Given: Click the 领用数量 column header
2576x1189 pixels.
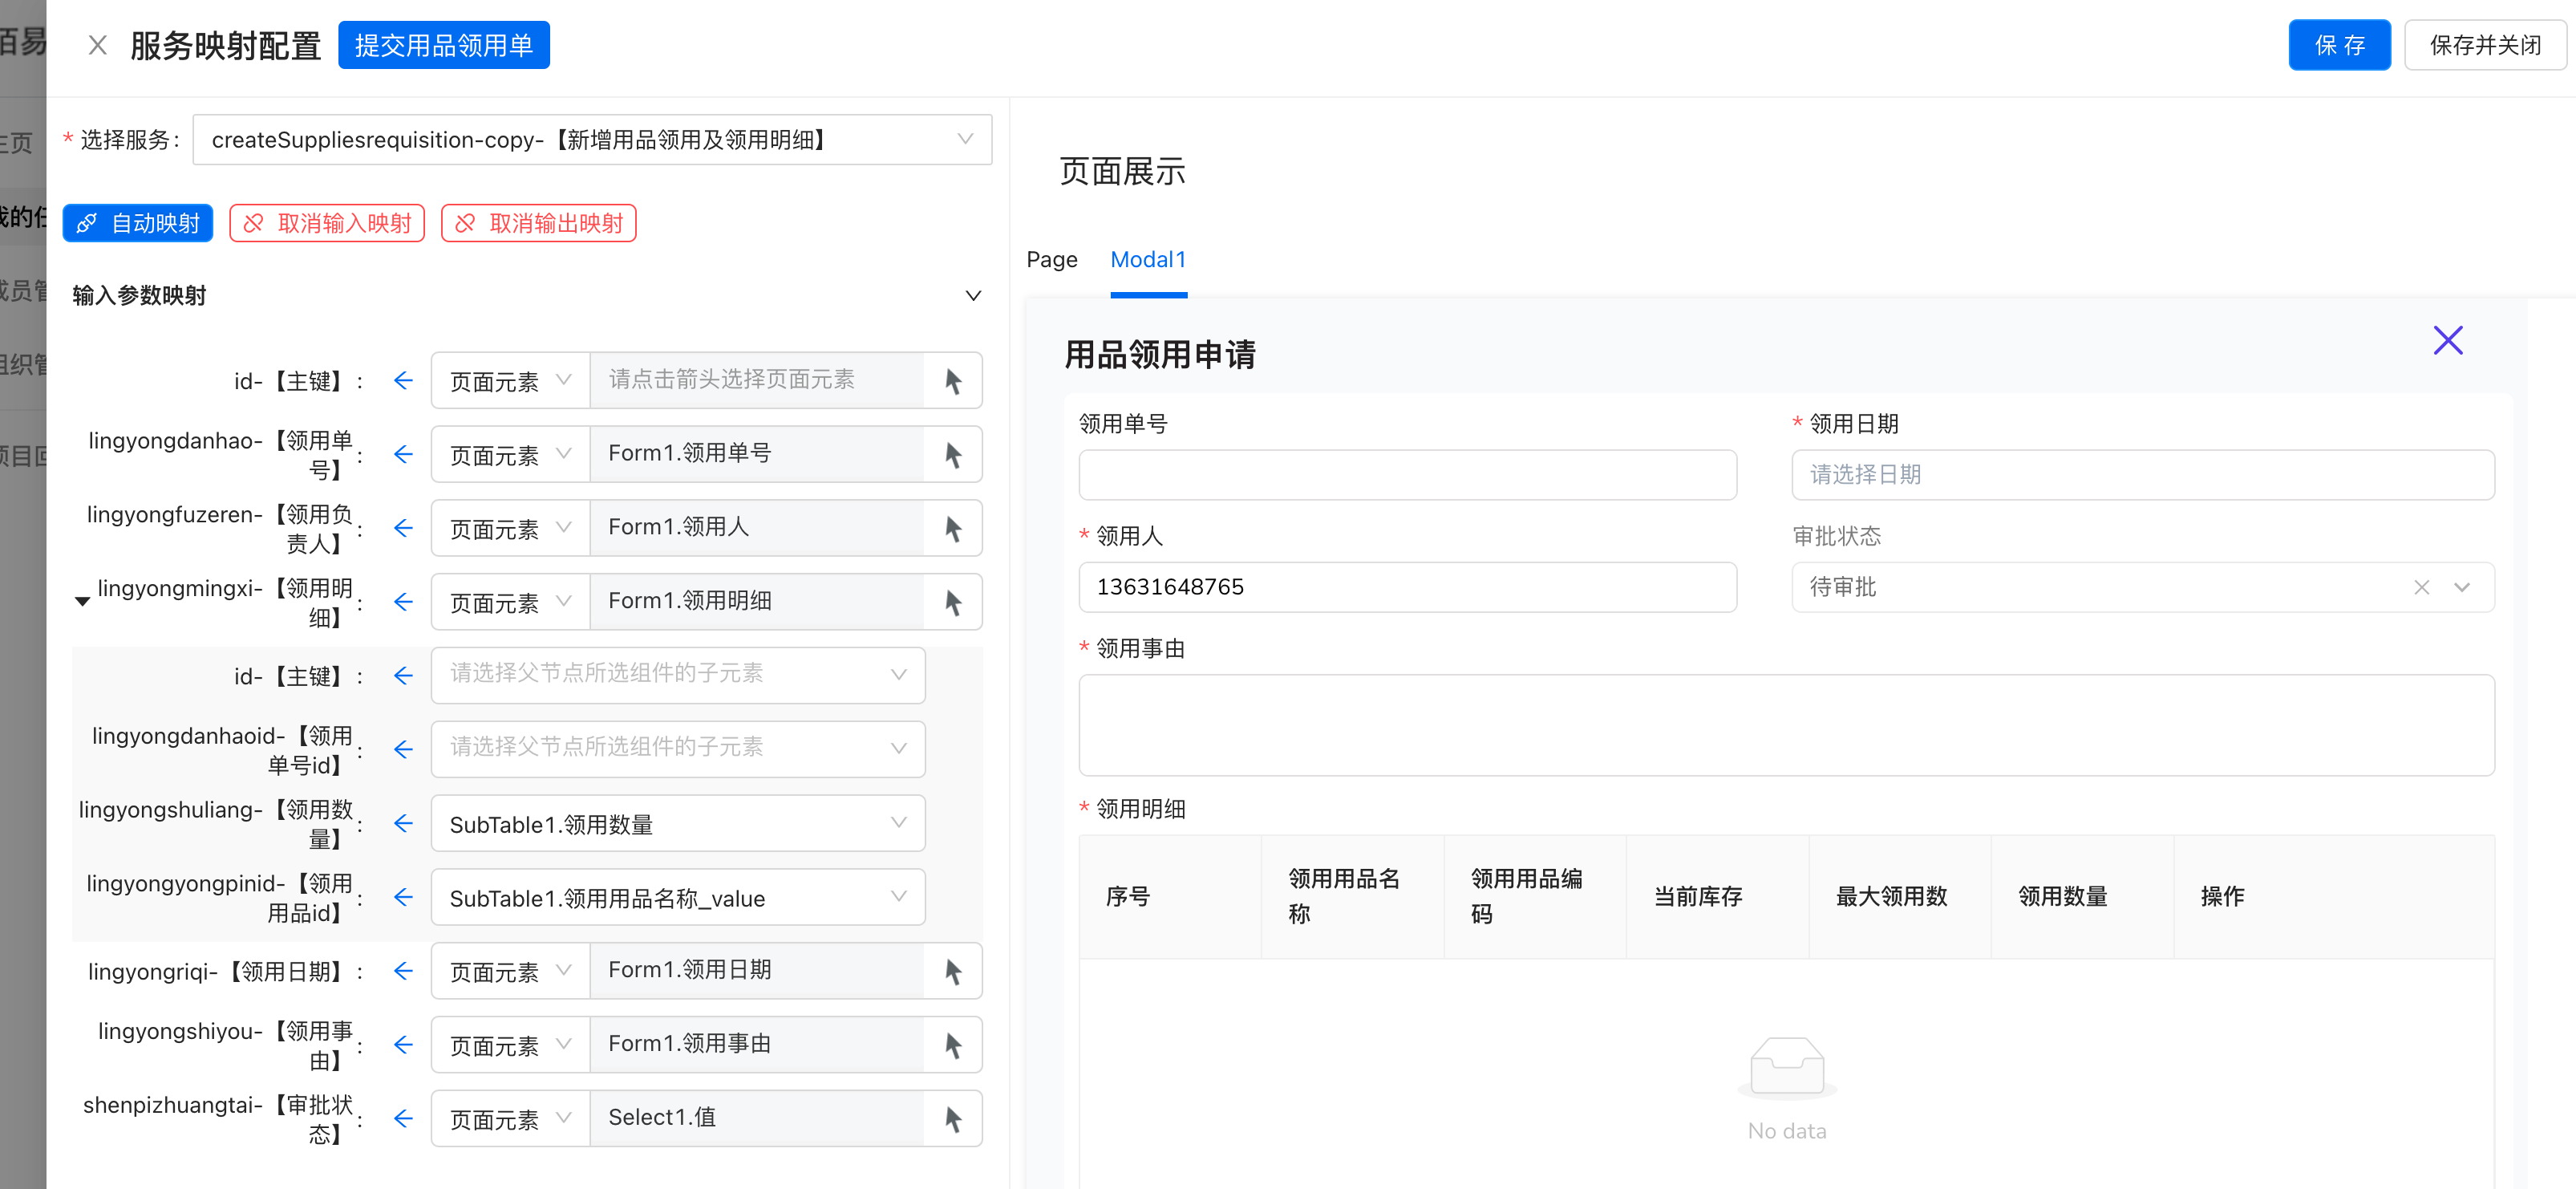Looking at the screenshot, I should click(x=2081, y=897).
